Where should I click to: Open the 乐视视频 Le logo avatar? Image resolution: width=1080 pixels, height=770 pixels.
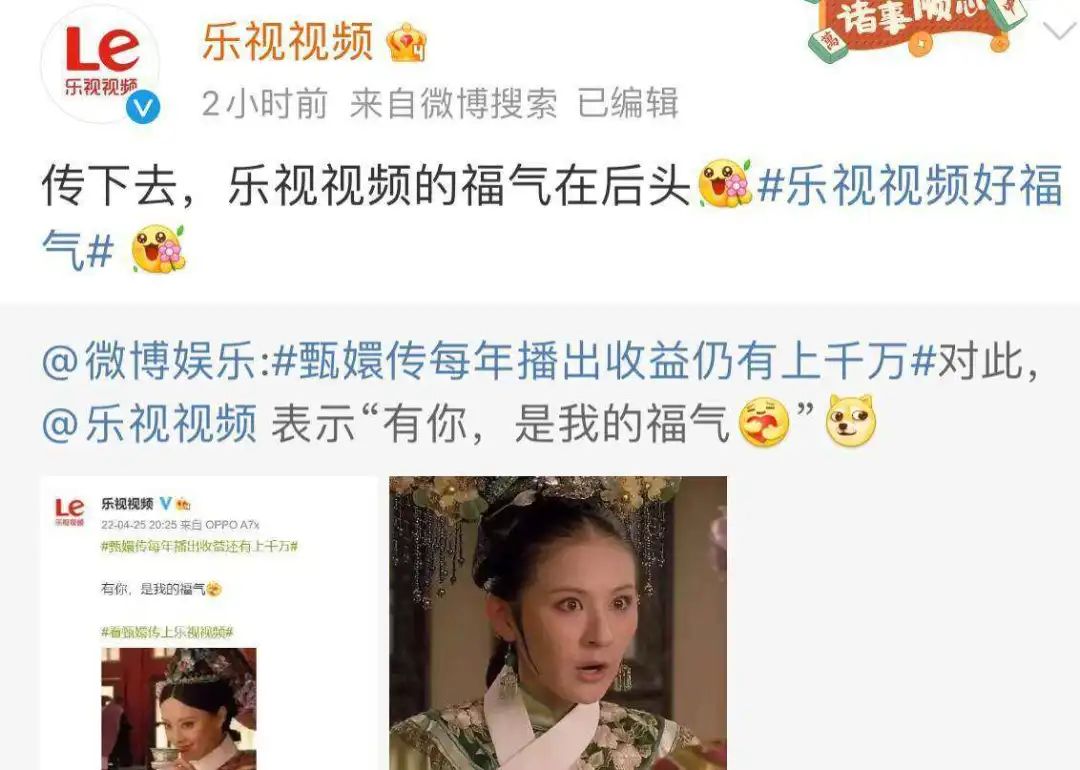(101, 64)
